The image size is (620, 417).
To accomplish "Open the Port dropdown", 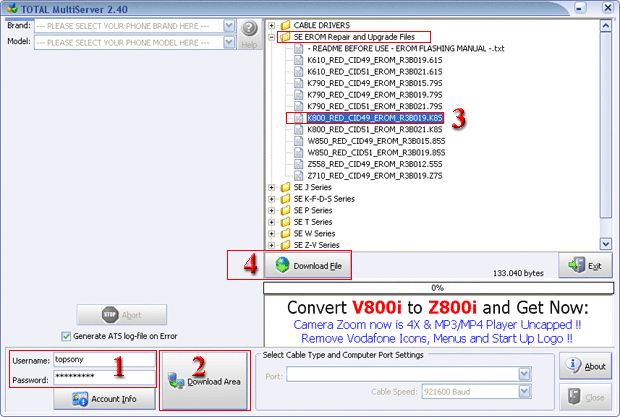I will pos(524,374).
